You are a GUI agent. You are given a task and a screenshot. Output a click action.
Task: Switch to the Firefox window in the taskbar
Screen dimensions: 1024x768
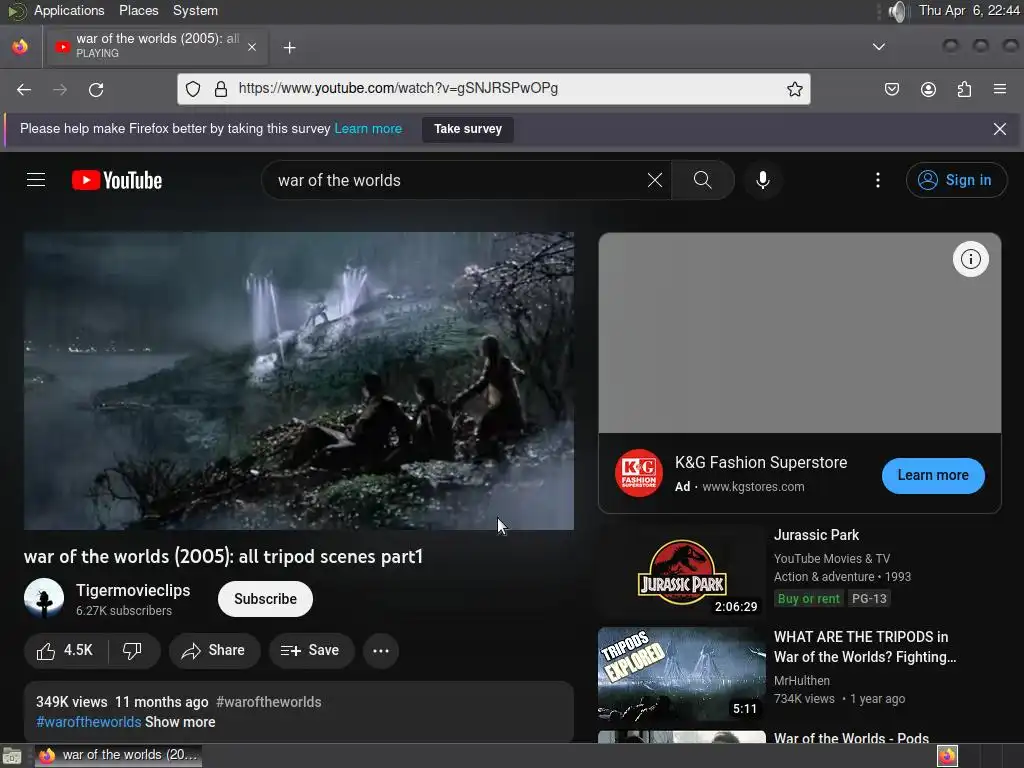click(118, 756)
